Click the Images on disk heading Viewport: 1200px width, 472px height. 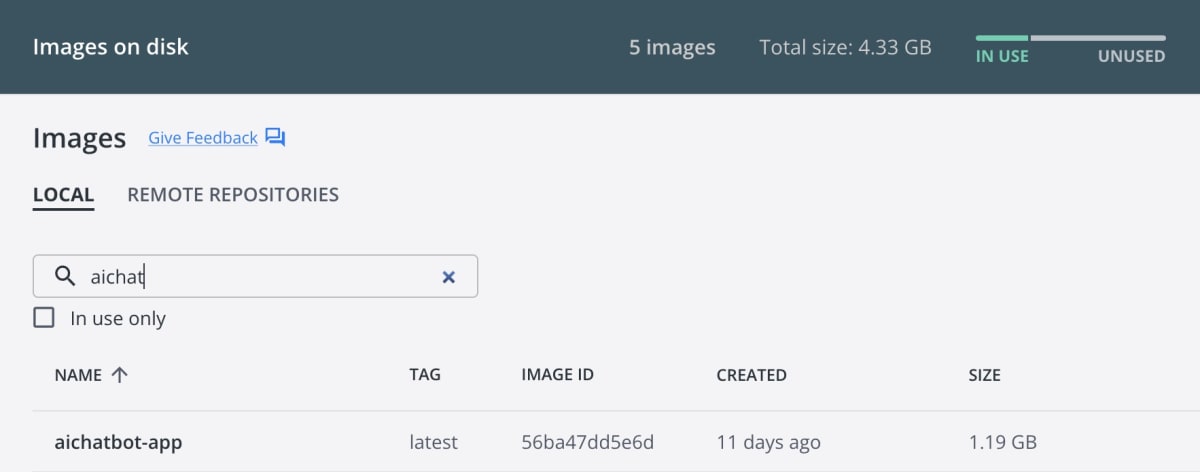111,47
